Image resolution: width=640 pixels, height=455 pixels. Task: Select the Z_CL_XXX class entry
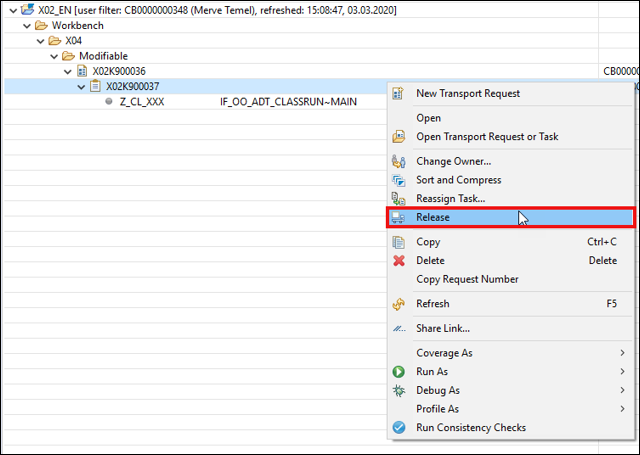click(x=142, y=102)
